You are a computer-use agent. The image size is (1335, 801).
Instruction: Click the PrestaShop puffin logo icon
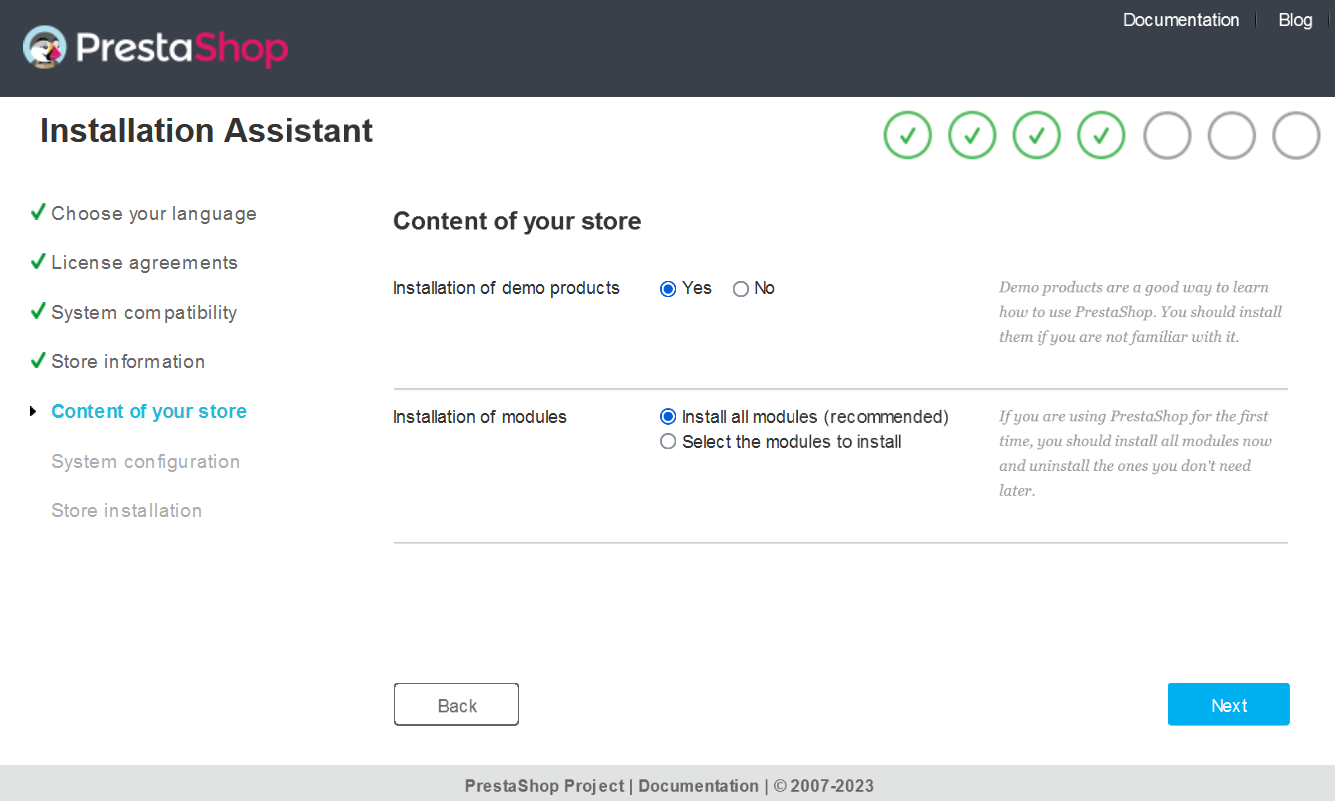(44, 47)
